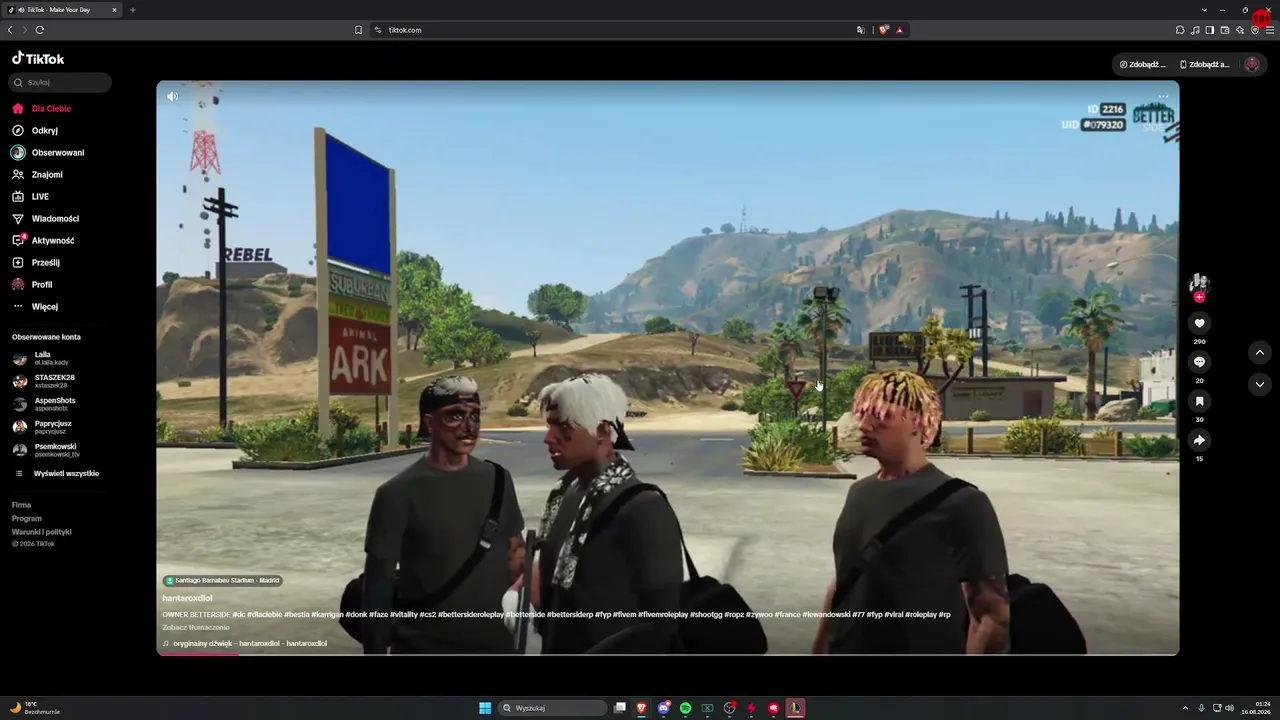Screen dimensions: 1280x720
Task: Seek on the video progress bar
Action: coord(668,654)
